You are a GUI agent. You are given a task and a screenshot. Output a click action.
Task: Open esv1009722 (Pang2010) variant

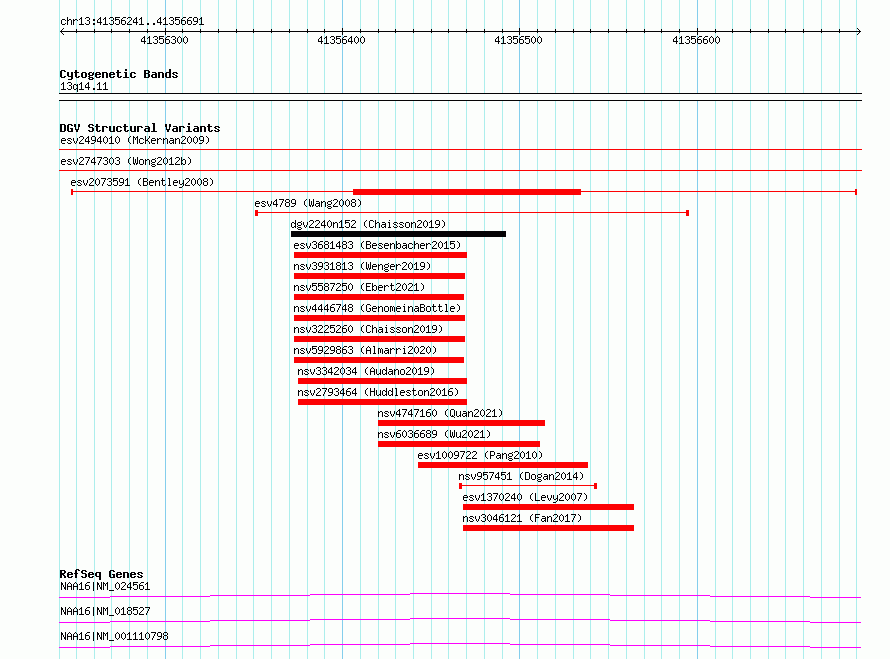coord(480,455)
